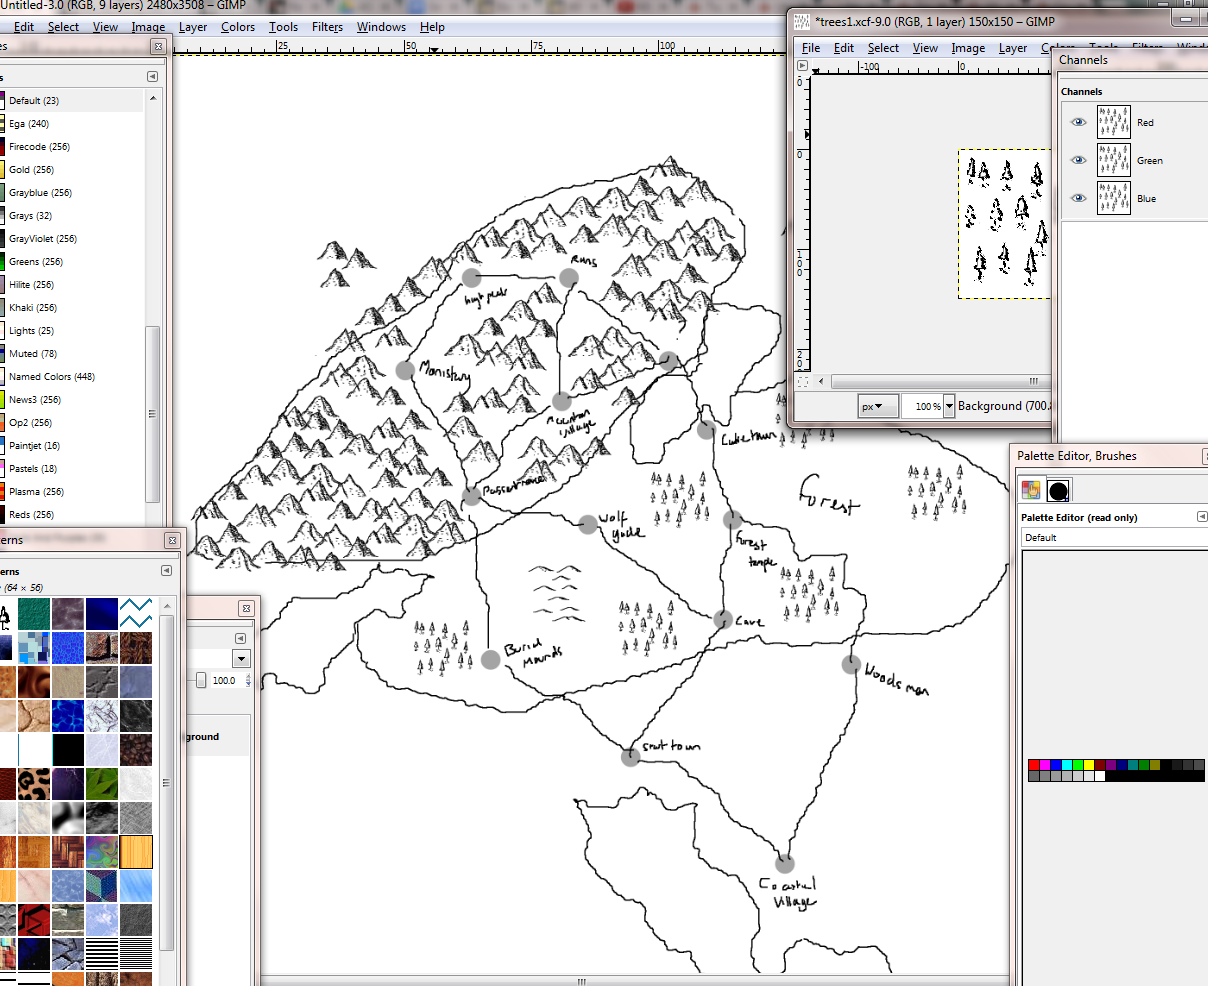Open the Layer menu in main window
1208x986 pixels.
click(193, 27)
